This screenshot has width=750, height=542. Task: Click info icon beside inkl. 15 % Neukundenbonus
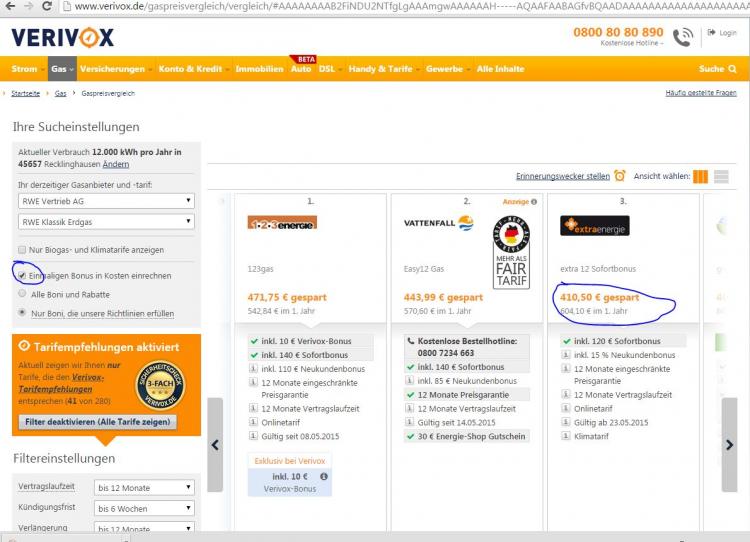[566, 354]
